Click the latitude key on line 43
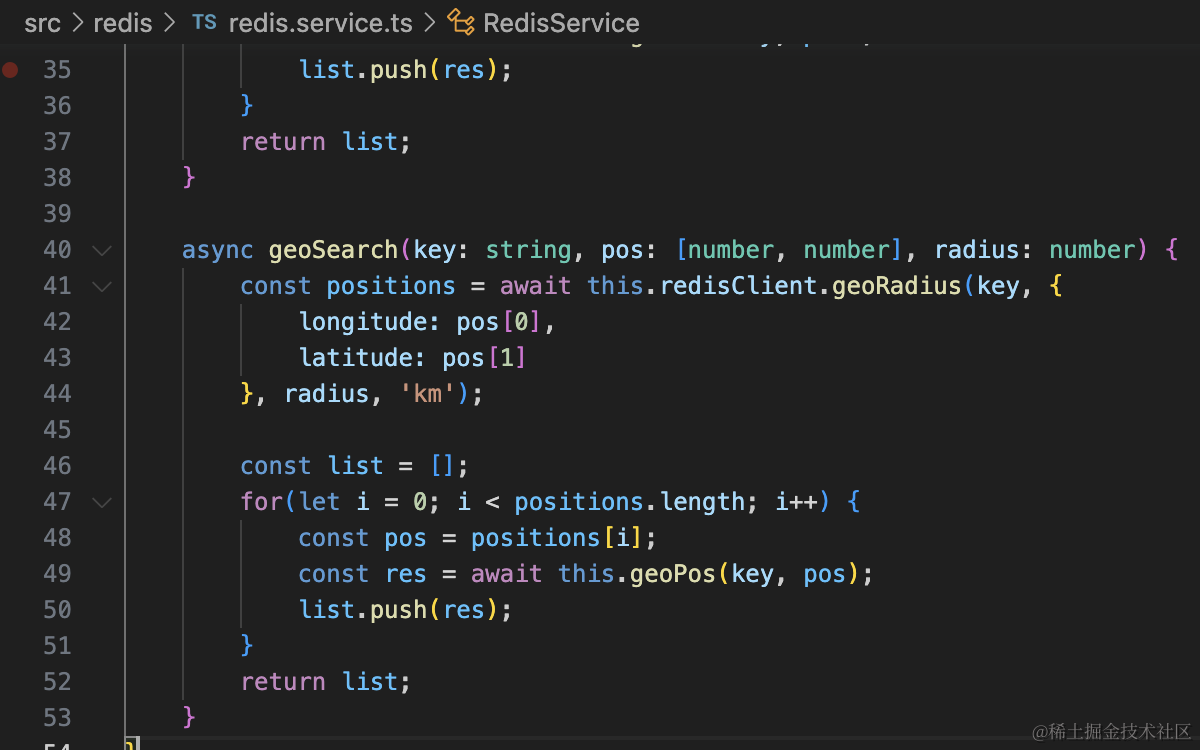This screenshot has height=750, width=1200. tap(356, 358)
